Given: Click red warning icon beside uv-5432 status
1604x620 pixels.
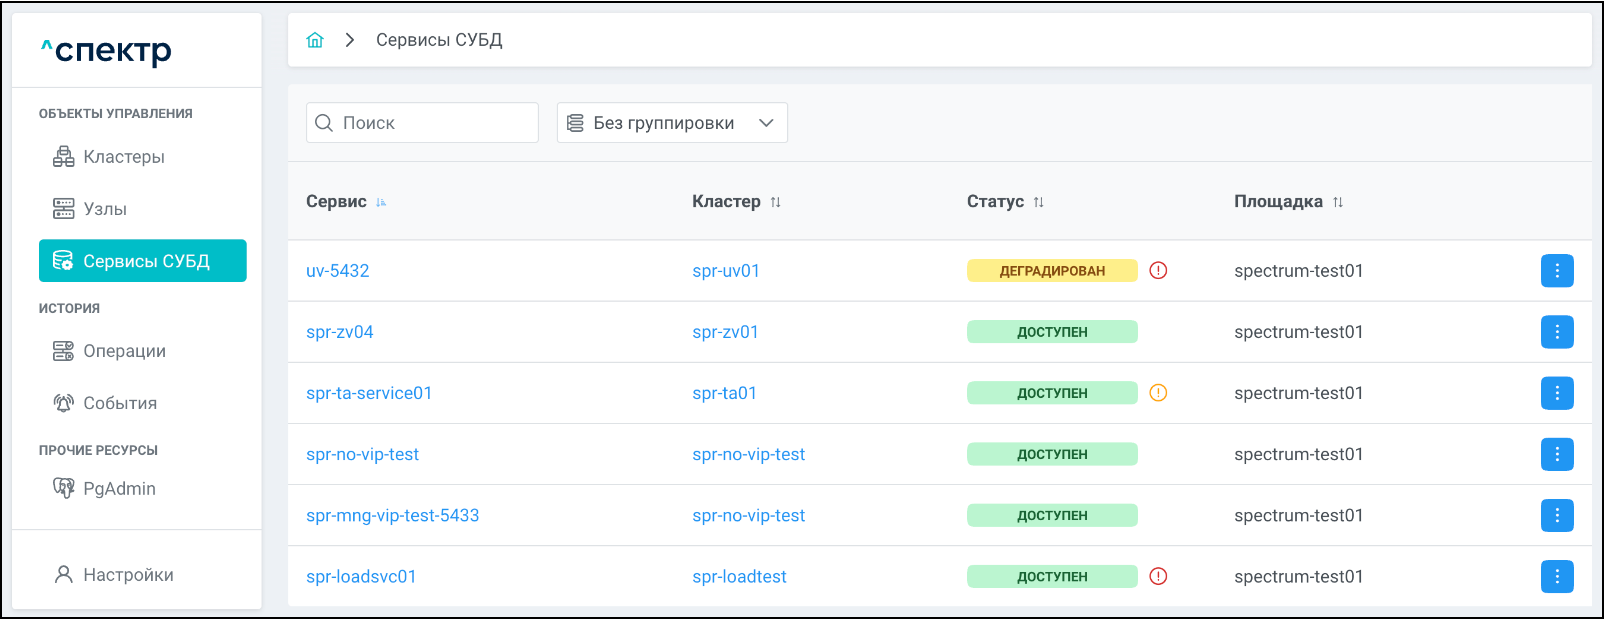Looking at the screenshot, I should [x=1158, y=271].
